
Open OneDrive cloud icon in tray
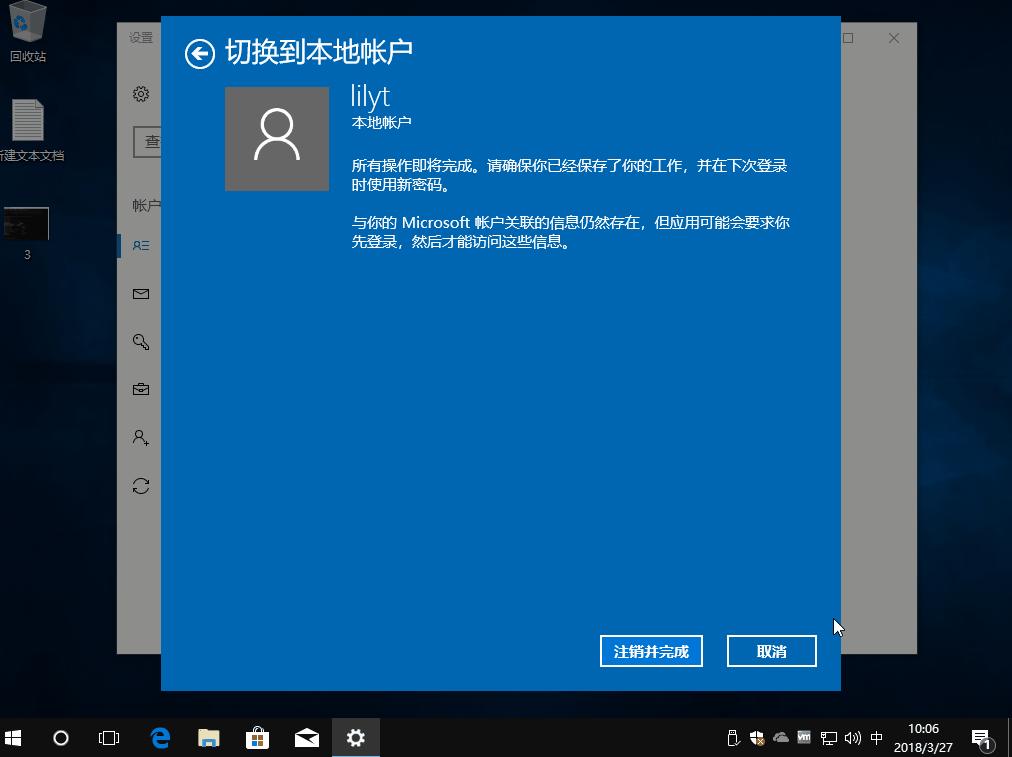click(x=779, y=738)
